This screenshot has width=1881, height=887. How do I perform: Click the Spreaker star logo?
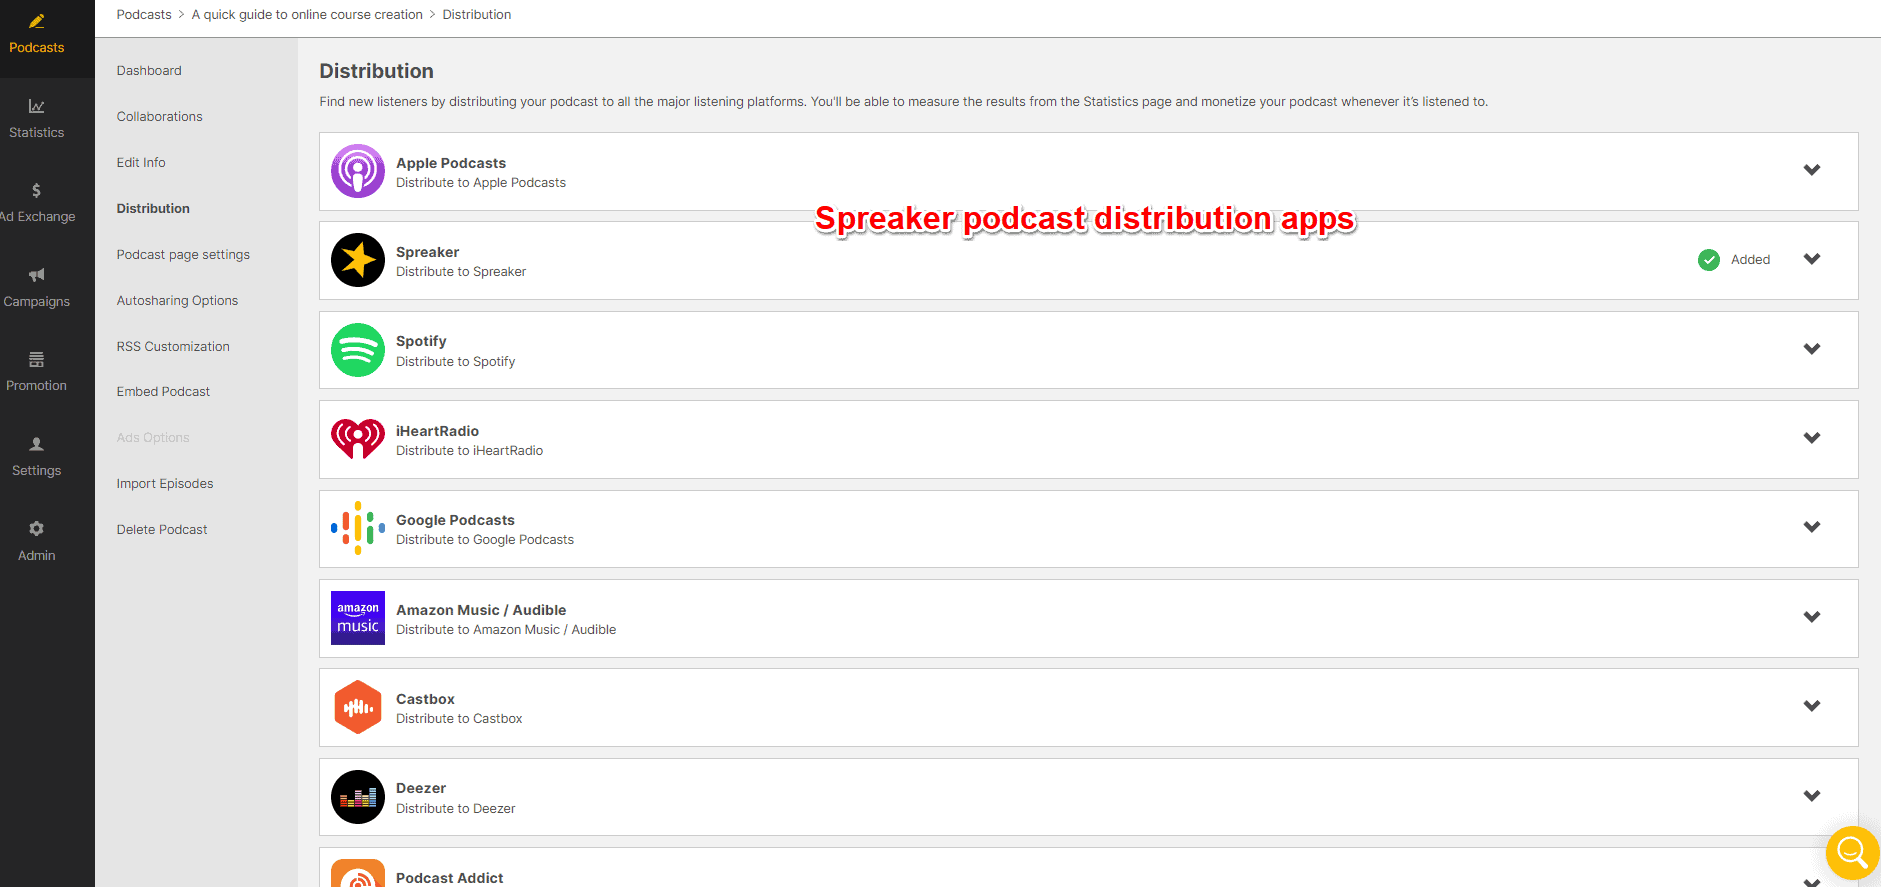[x=358, y=260]
